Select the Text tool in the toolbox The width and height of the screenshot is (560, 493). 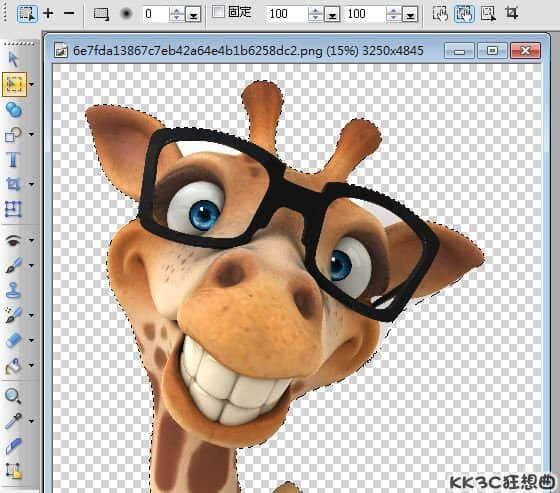point(13,159)
